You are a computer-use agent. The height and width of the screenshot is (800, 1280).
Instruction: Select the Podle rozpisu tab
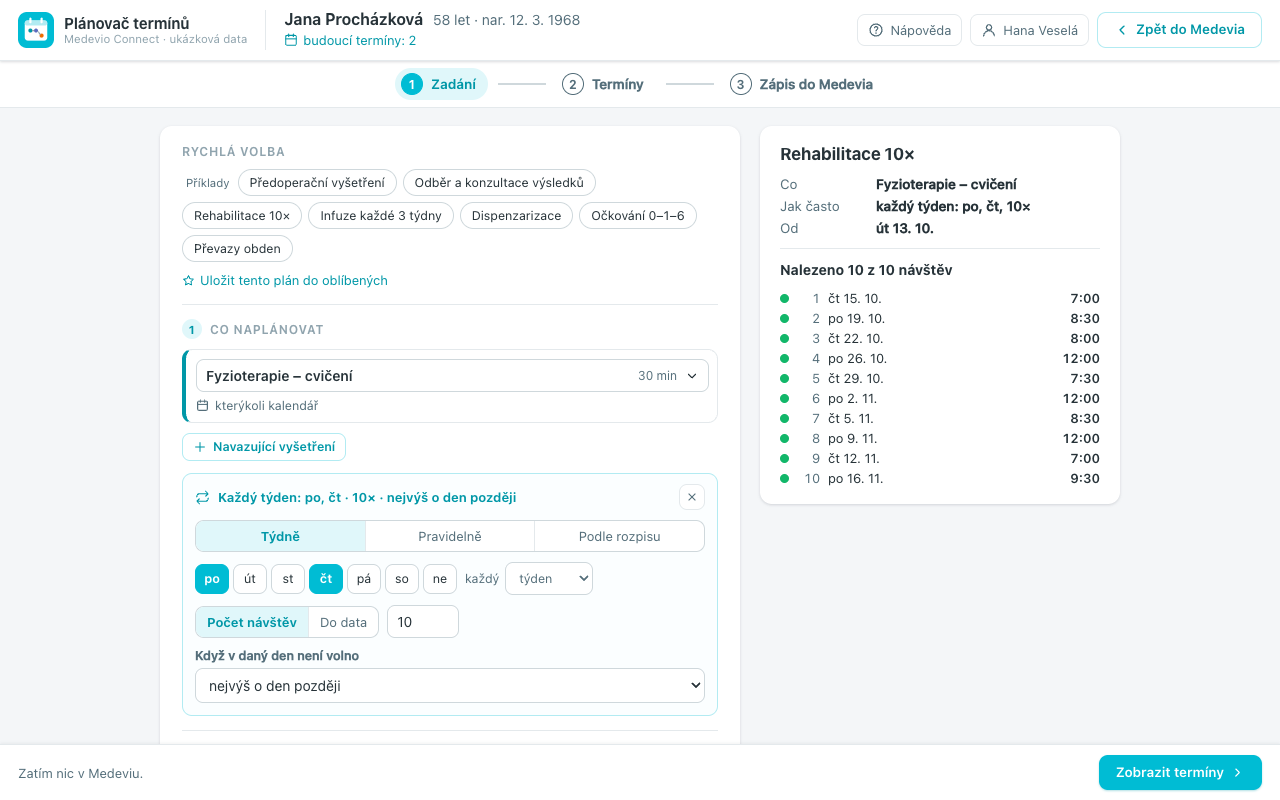point(620,536)
